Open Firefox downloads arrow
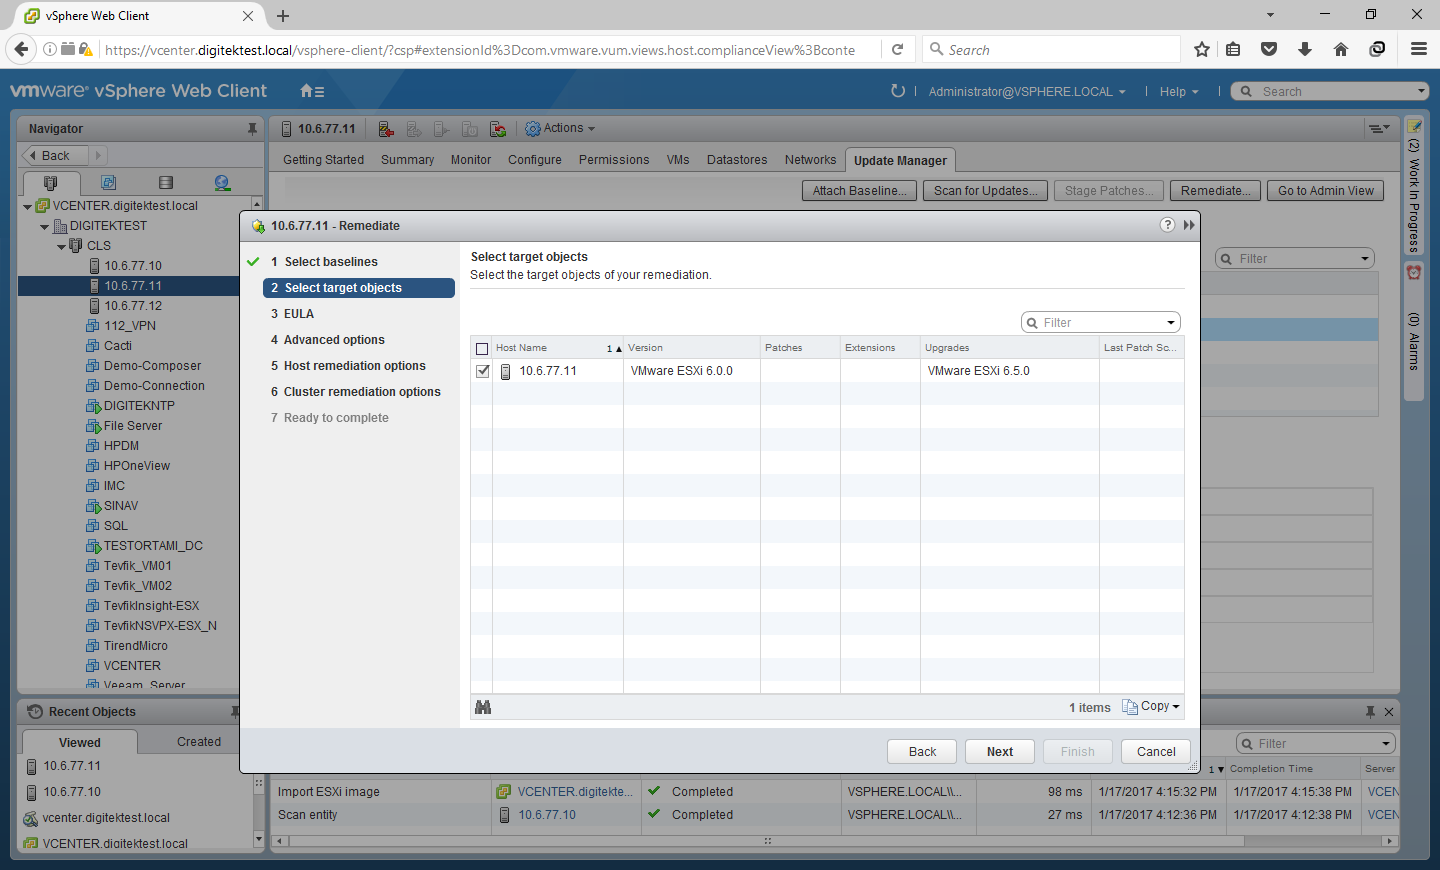 (x=1305, y=49)
